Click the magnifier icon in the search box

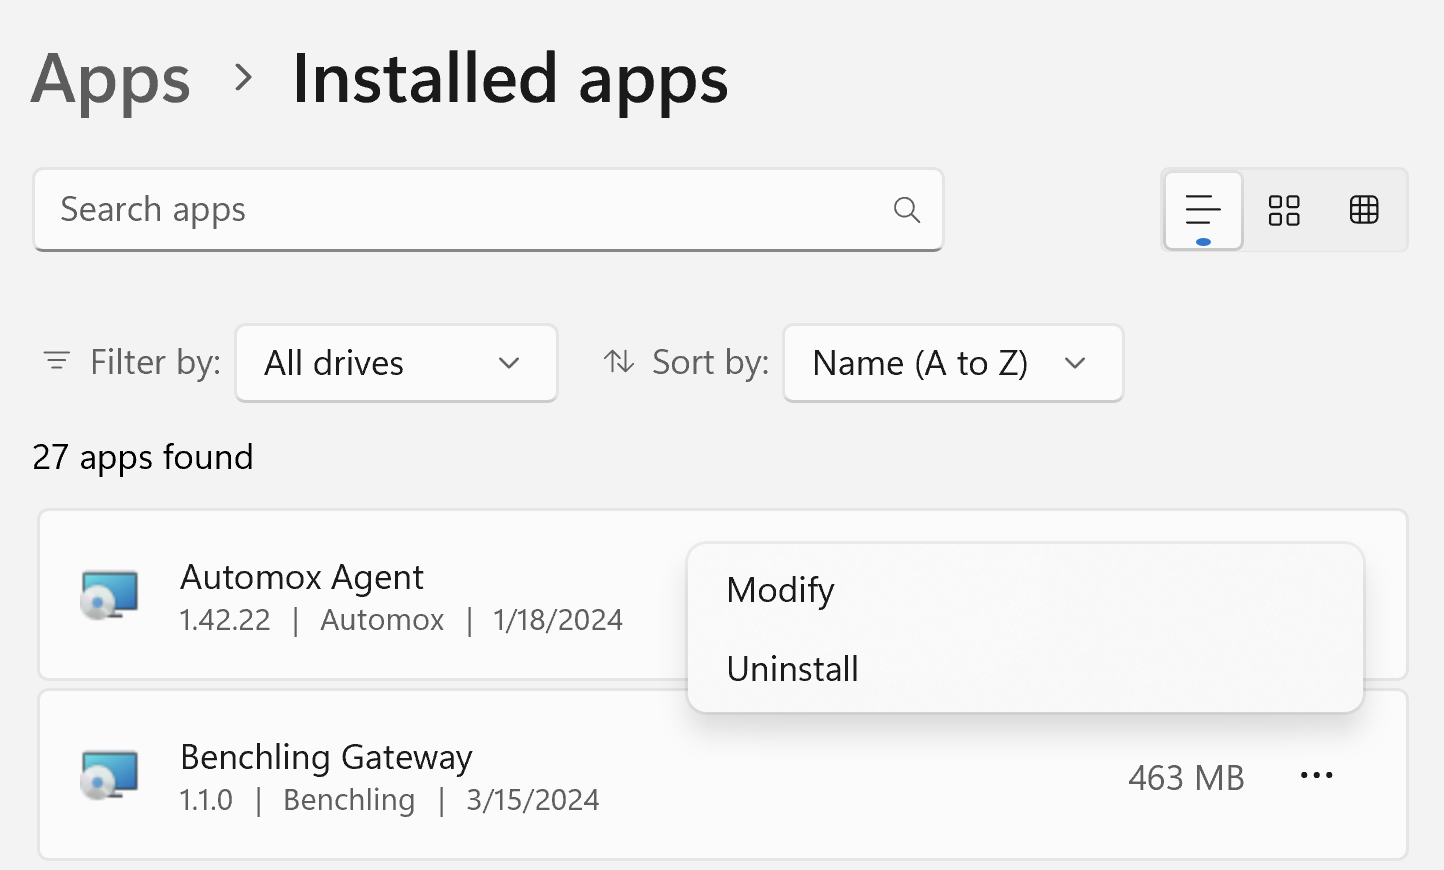pyautogui.click(x=906, y=210)
